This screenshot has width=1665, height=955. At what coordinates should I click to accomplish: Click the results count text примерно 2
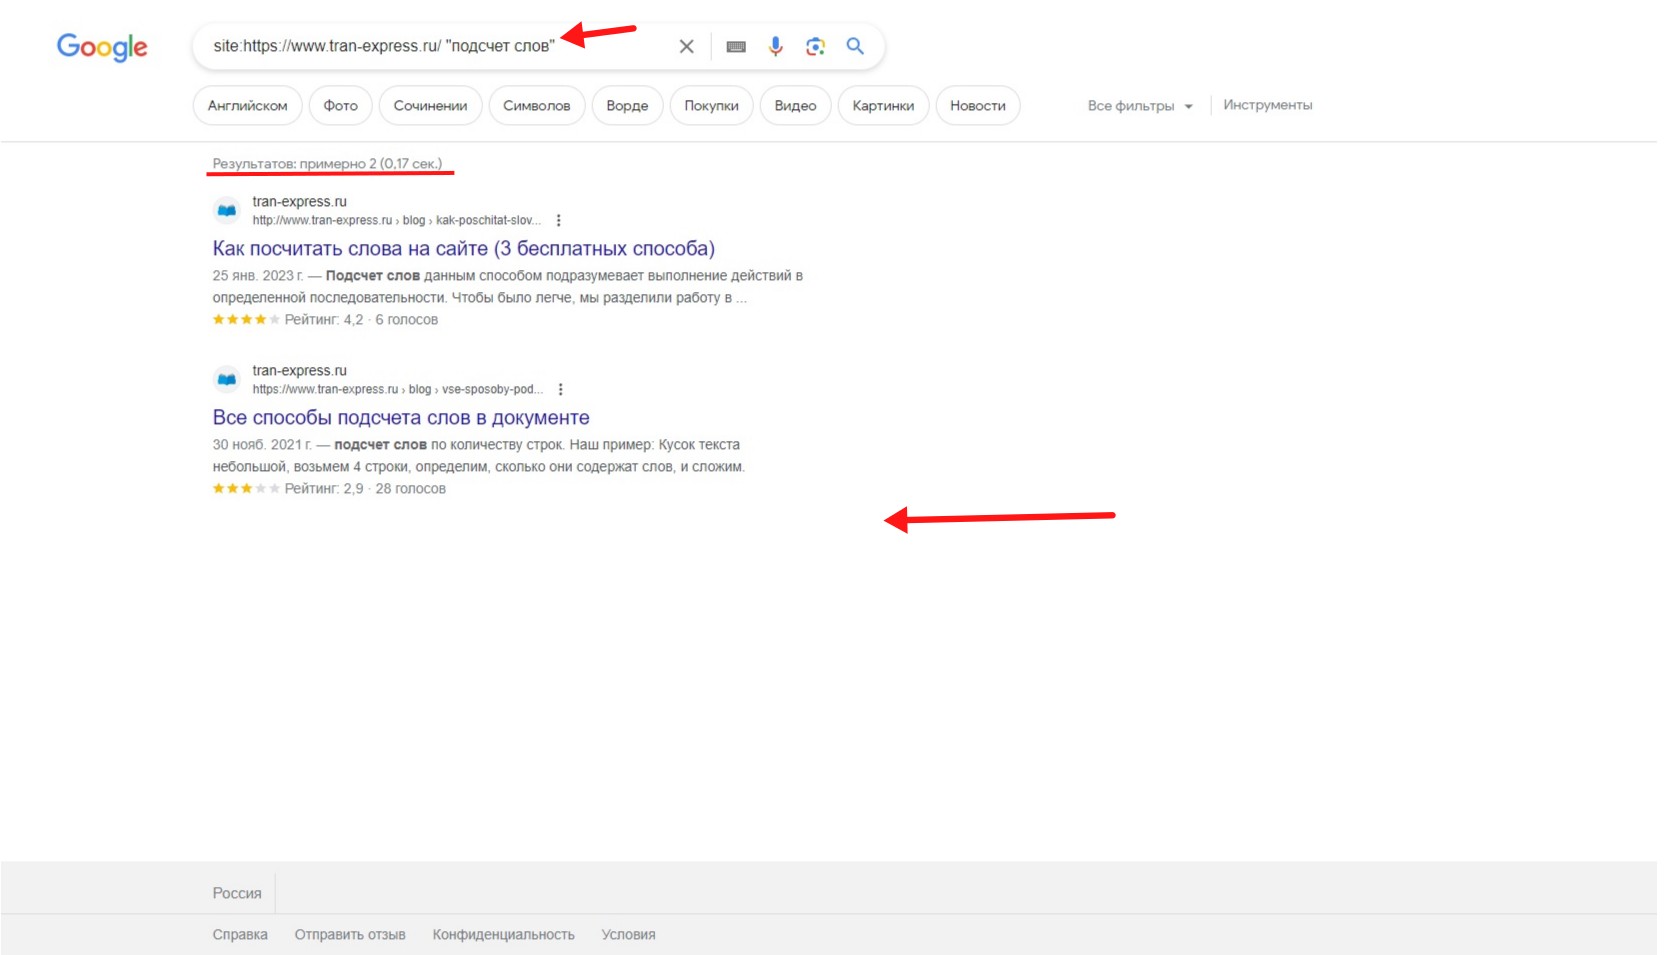[327, 163]
